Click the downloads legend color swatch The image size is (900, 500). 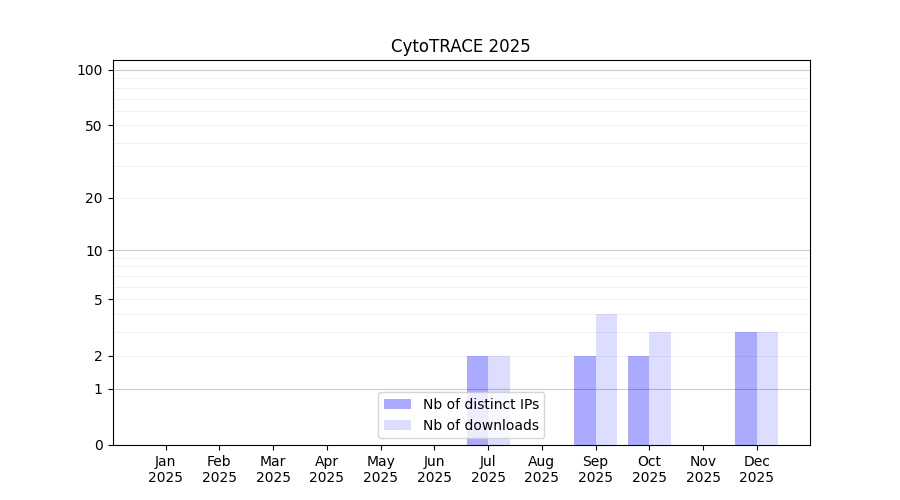pos(397,425)
